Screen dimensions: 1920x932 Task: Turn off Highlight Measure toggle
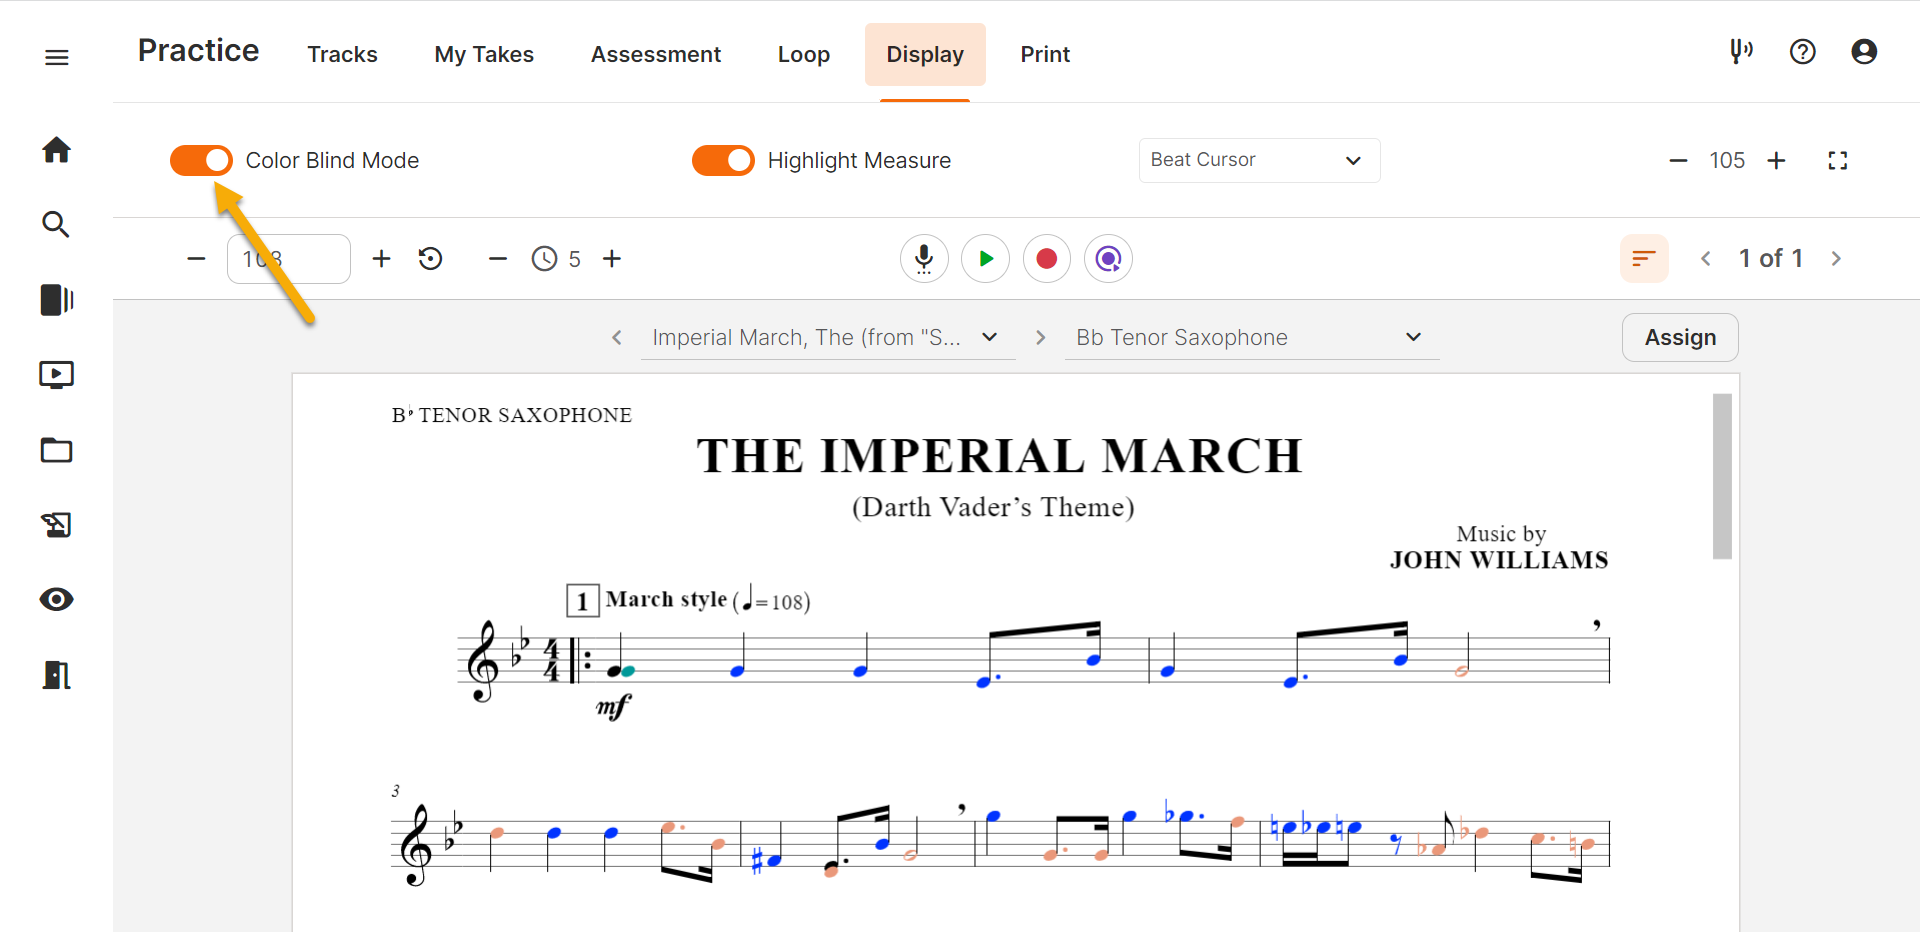coord(723,160)
